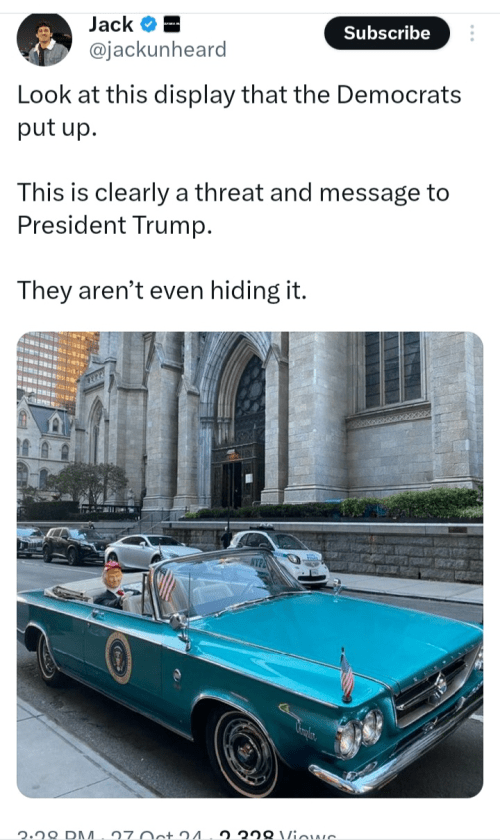The width and height of the screenshot is (500, 840).
Task: Click the masked figure seated in convertible
Action: (112, 584)
